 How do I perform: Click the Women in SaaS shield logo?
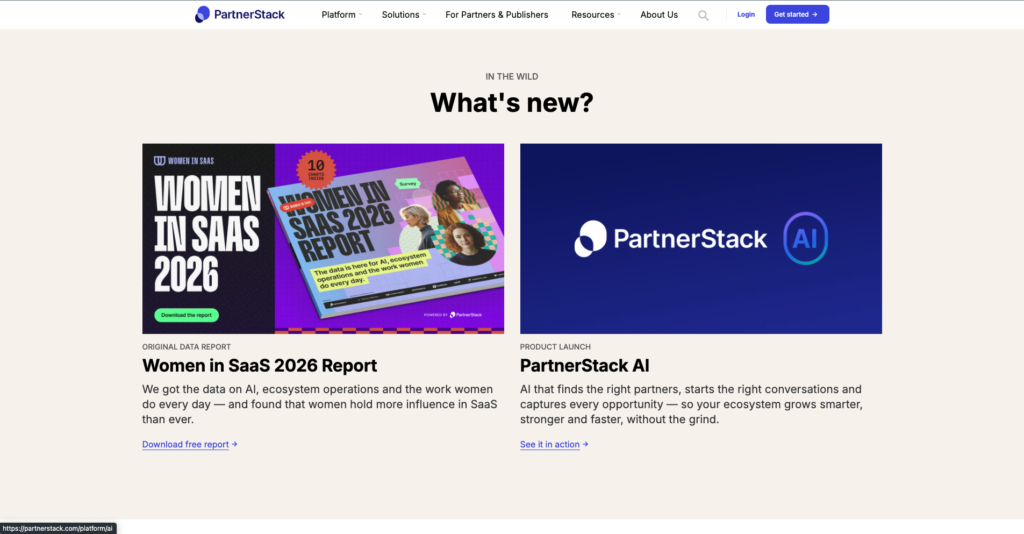pyautogui.click(x=159, y=161)
